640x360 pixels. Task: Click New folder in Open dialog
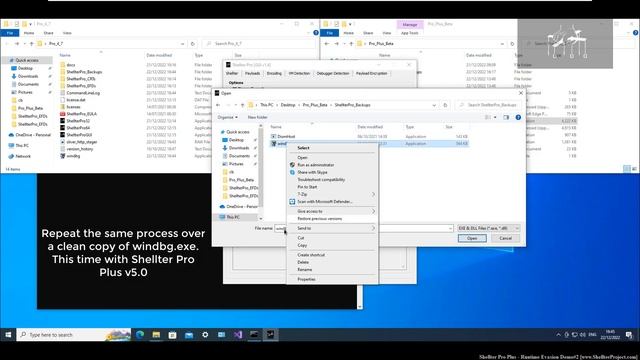coord(258,117)
